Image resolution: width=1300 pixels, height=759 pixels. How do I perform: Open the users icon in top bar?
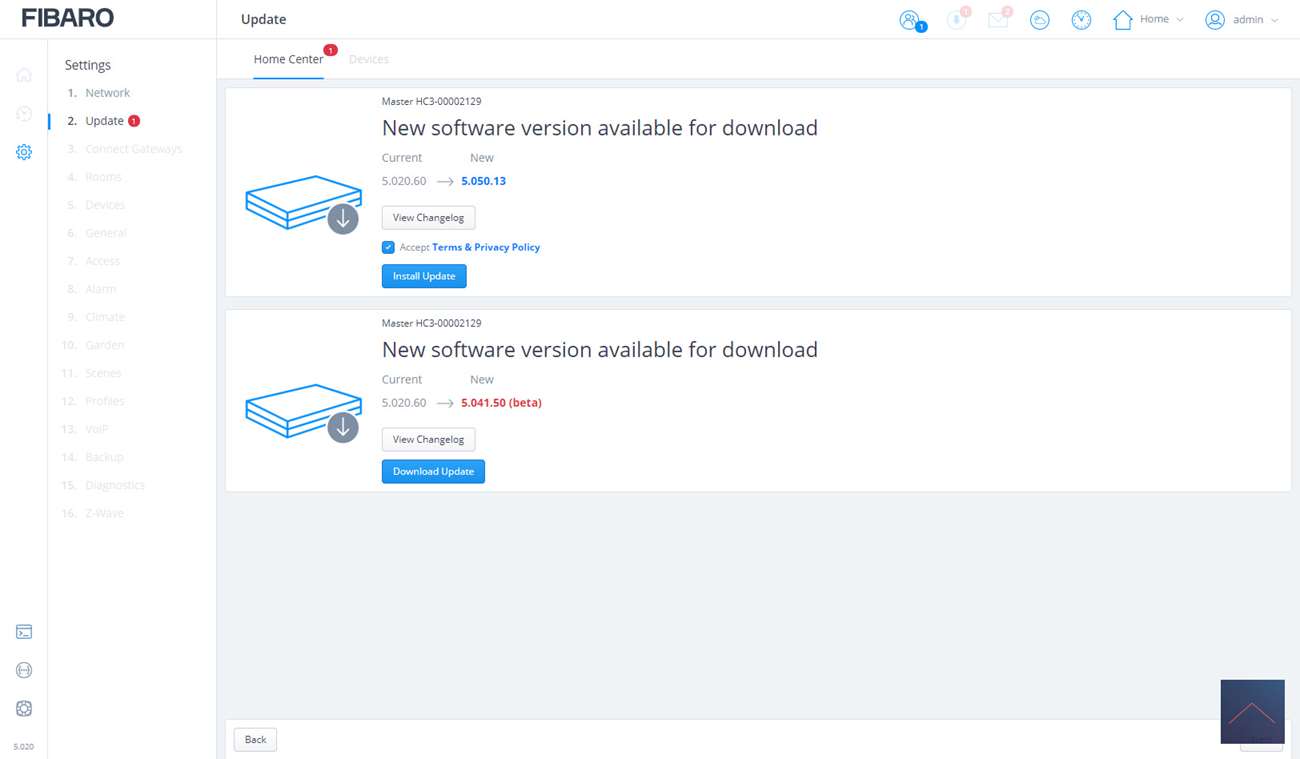[909, 20]
